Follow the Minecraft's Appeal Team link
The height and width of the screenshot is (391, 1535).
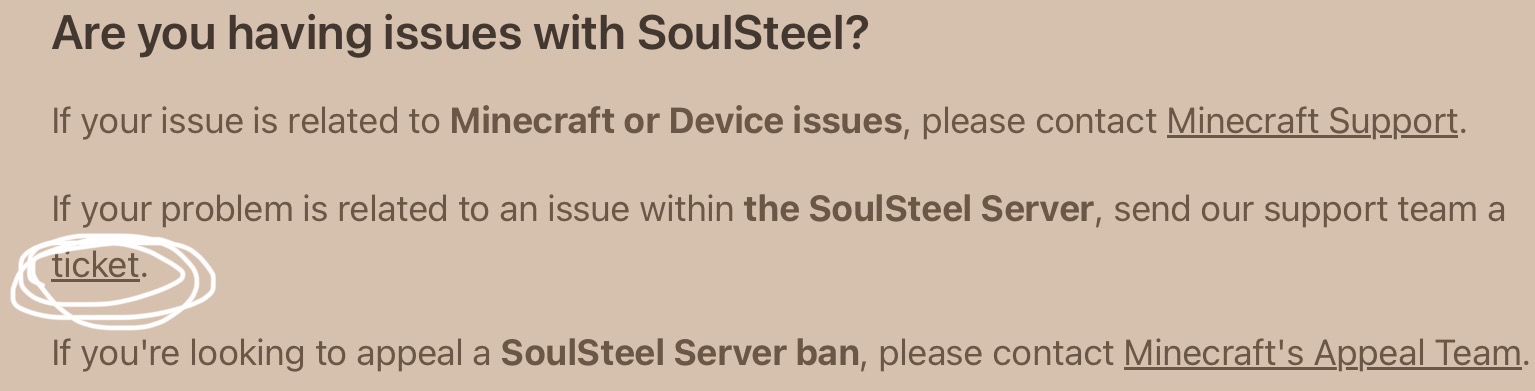click(1322, 353)
